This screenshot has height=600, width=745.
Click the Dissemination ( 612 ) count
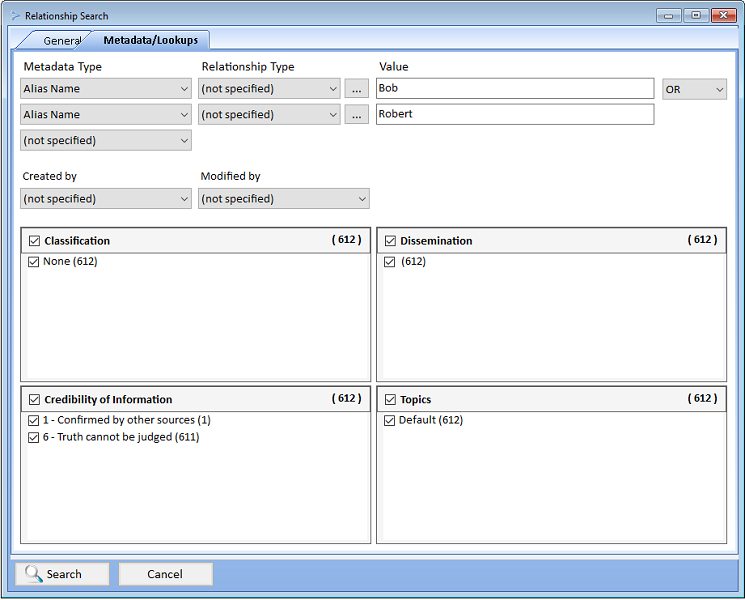702,239
